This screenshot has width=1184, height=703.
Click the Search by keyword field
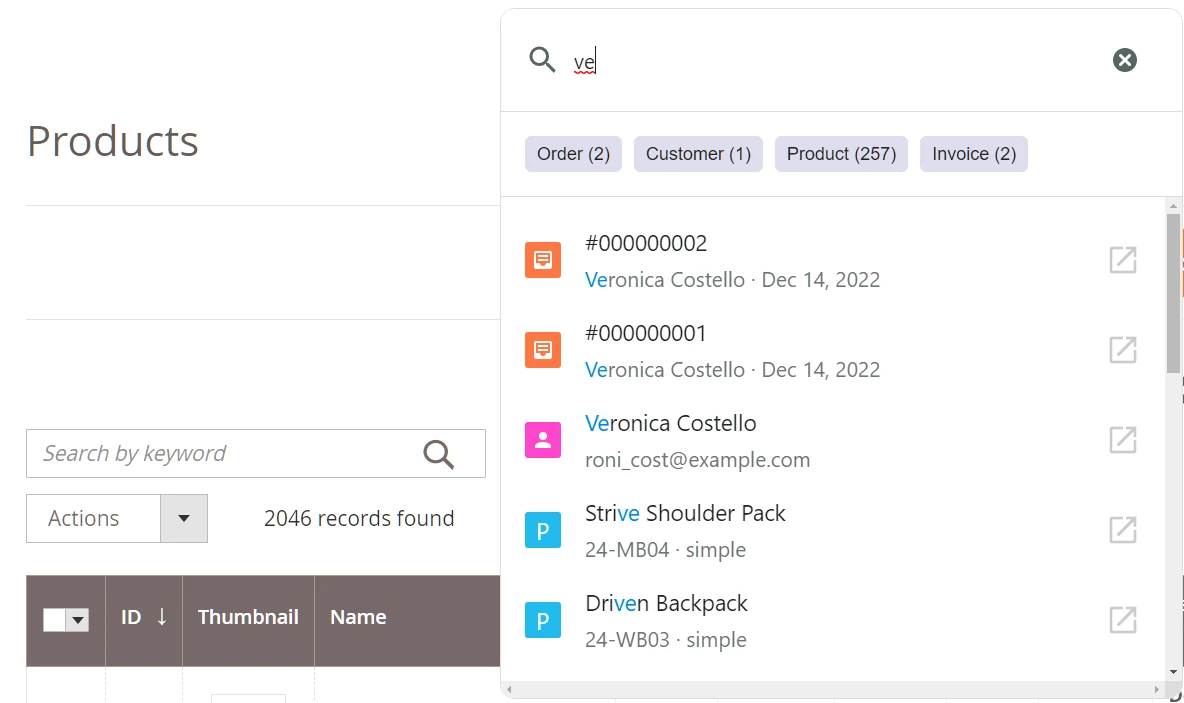pos(225,454)
